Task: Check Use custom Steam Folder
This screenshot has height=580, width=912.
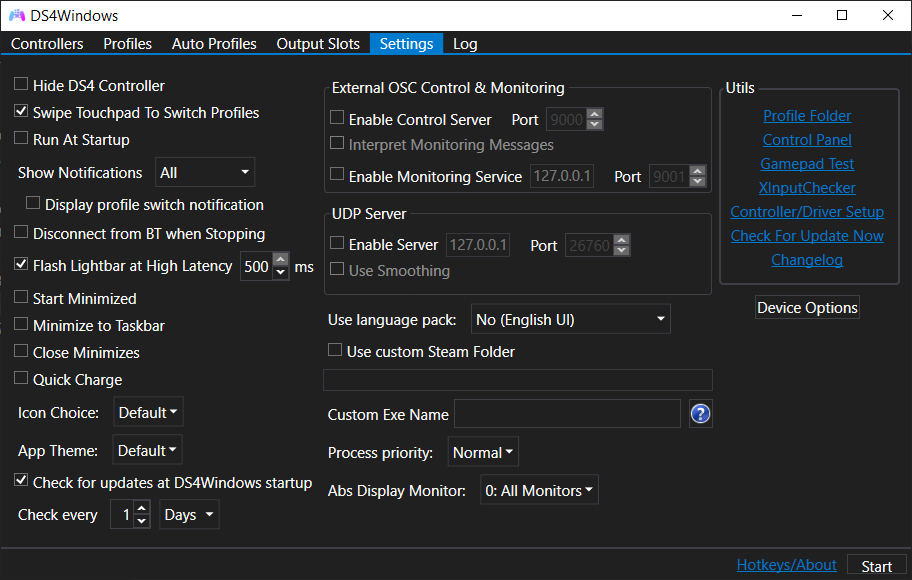Action: pyautogui.click(x=336, y=351)
